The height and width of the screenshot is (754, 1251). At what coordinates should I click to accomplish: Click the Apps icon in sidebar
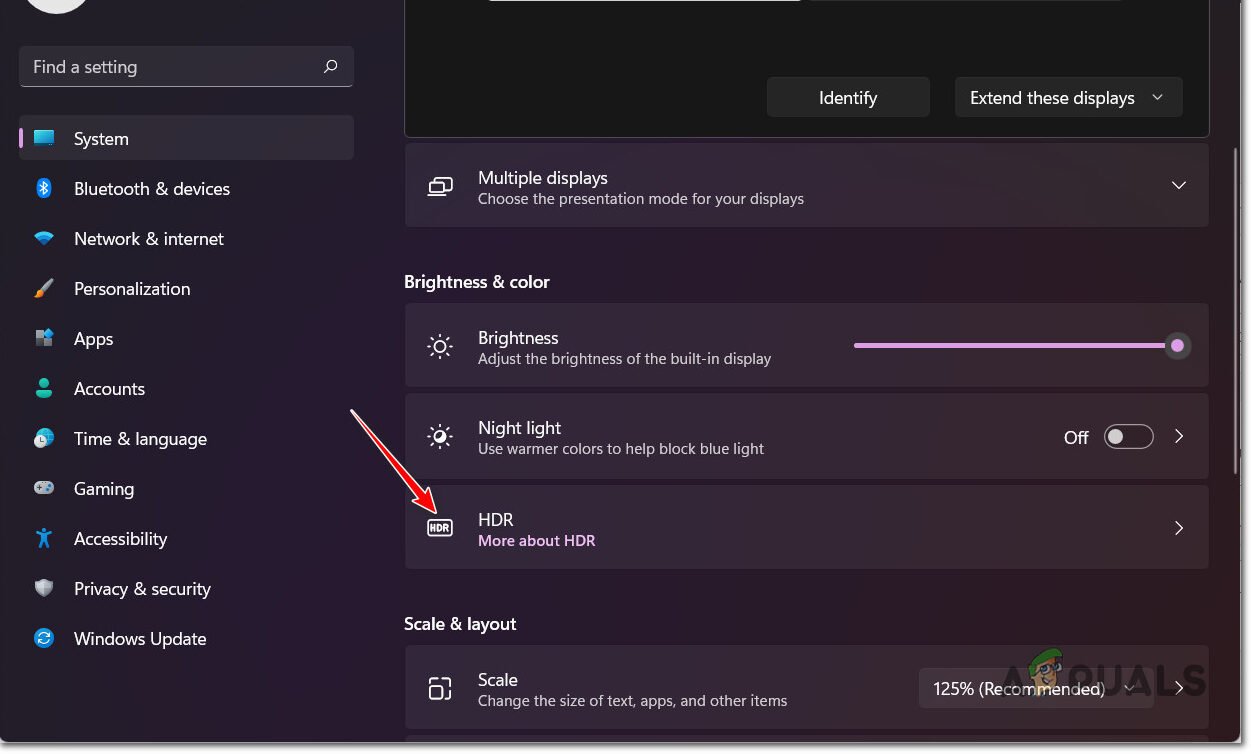tap(44, 339)
